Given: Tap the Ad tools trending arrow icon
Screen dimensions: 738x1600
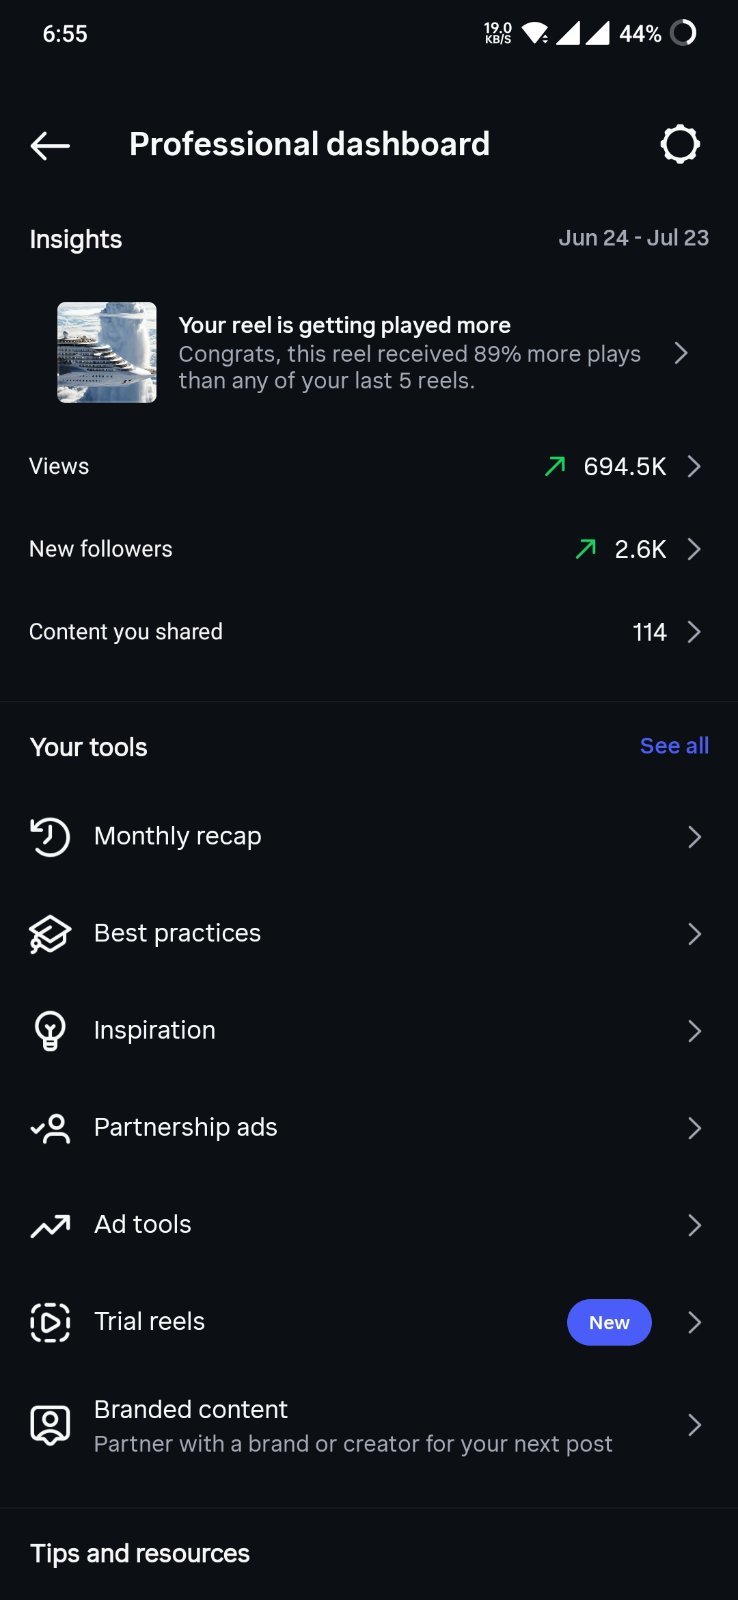Looking at the screenshot, I should coord(50,1225).
